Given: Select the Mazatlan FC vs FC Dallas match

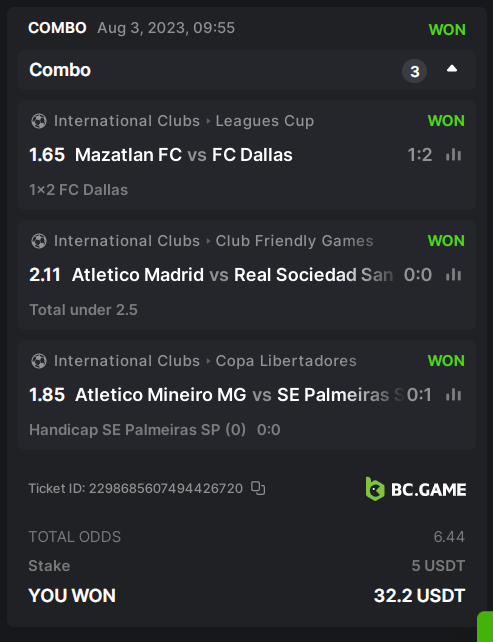Looking at the screenshot, I should click(183, 155).
